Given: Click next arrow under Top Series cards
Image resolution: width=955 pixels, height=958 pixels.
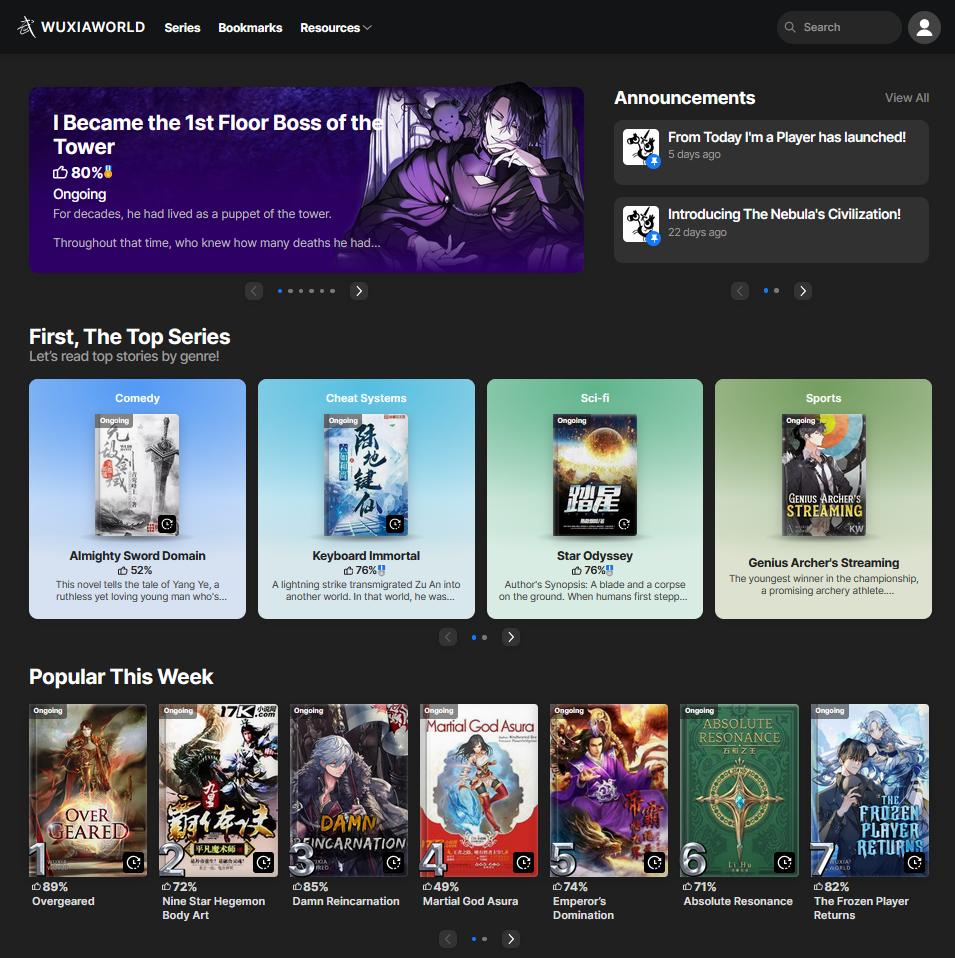Looking at the screenshot, I should pos(511,637).
